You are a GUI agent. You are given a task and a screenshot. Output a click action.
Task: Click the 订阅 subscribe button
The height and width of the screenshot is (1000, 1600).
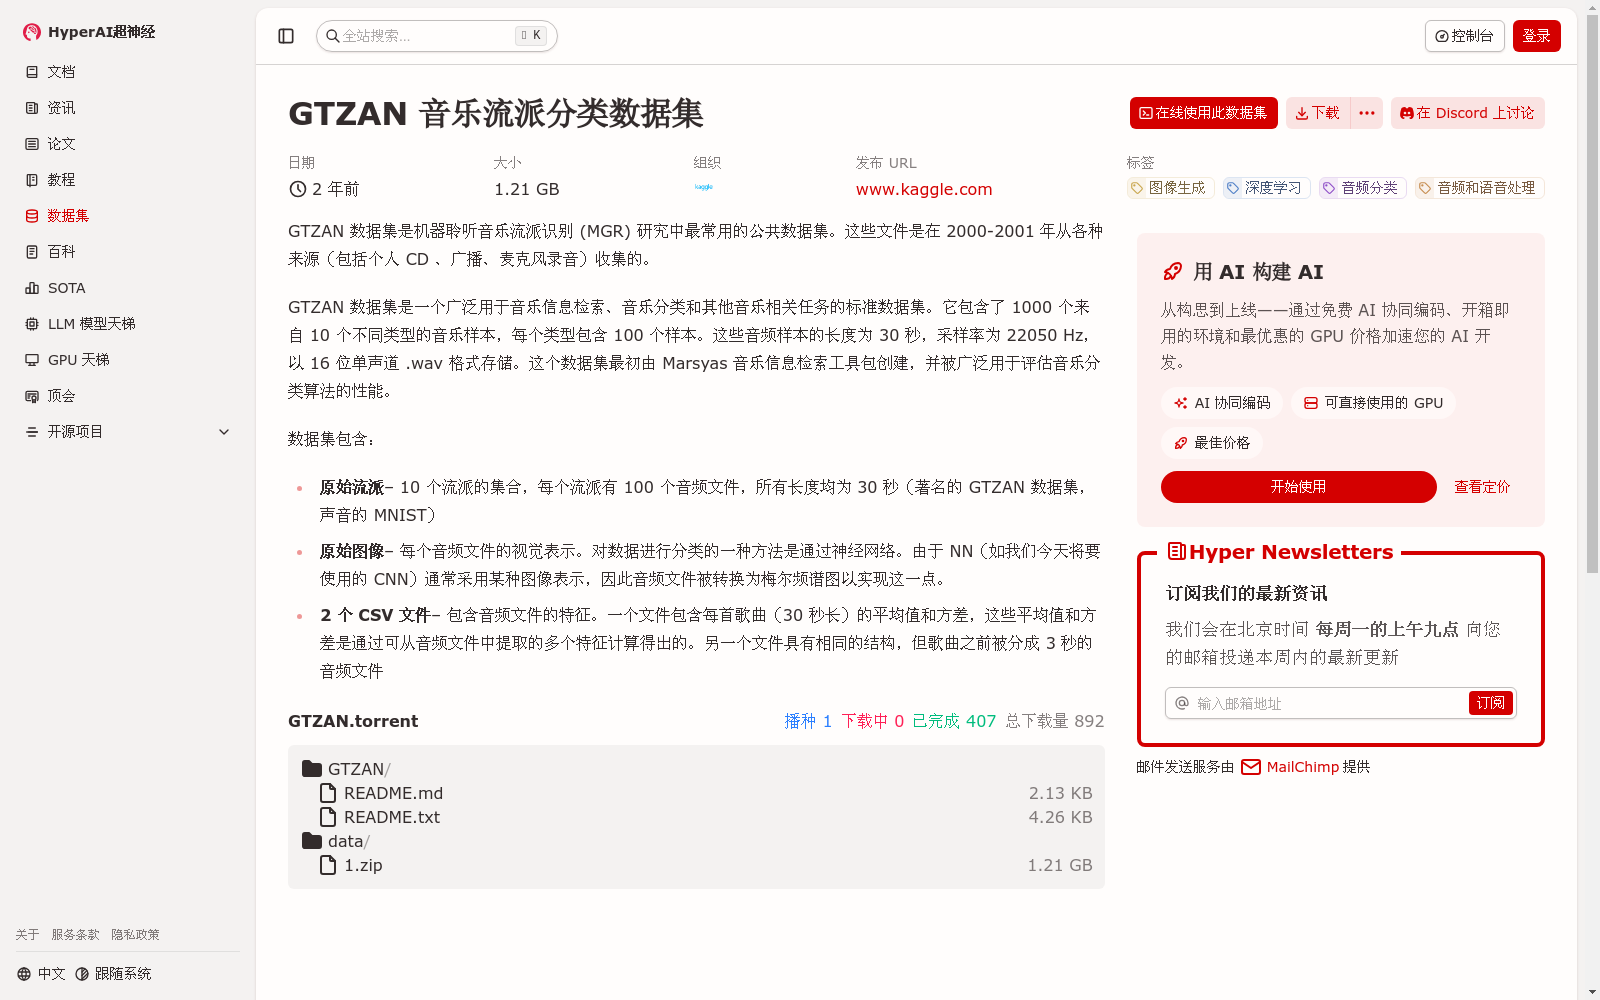[1490, 703]
